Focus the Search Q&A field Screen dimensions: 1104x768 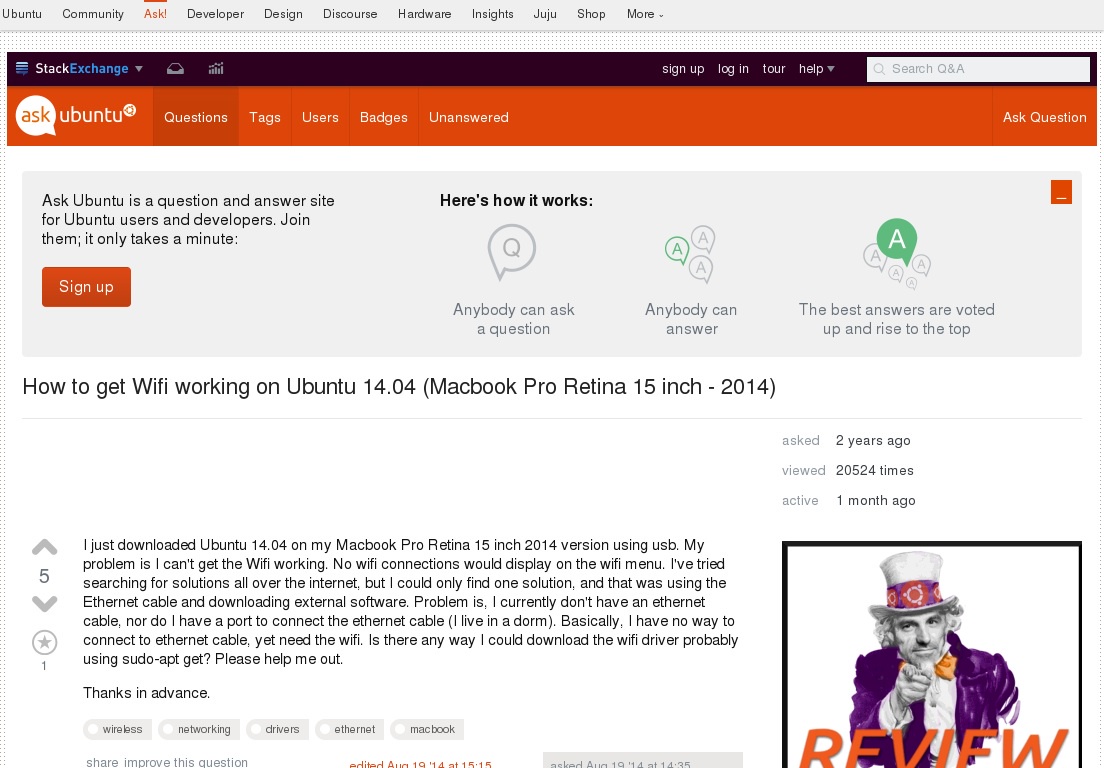pyautogui.click(x=978, y=69)
